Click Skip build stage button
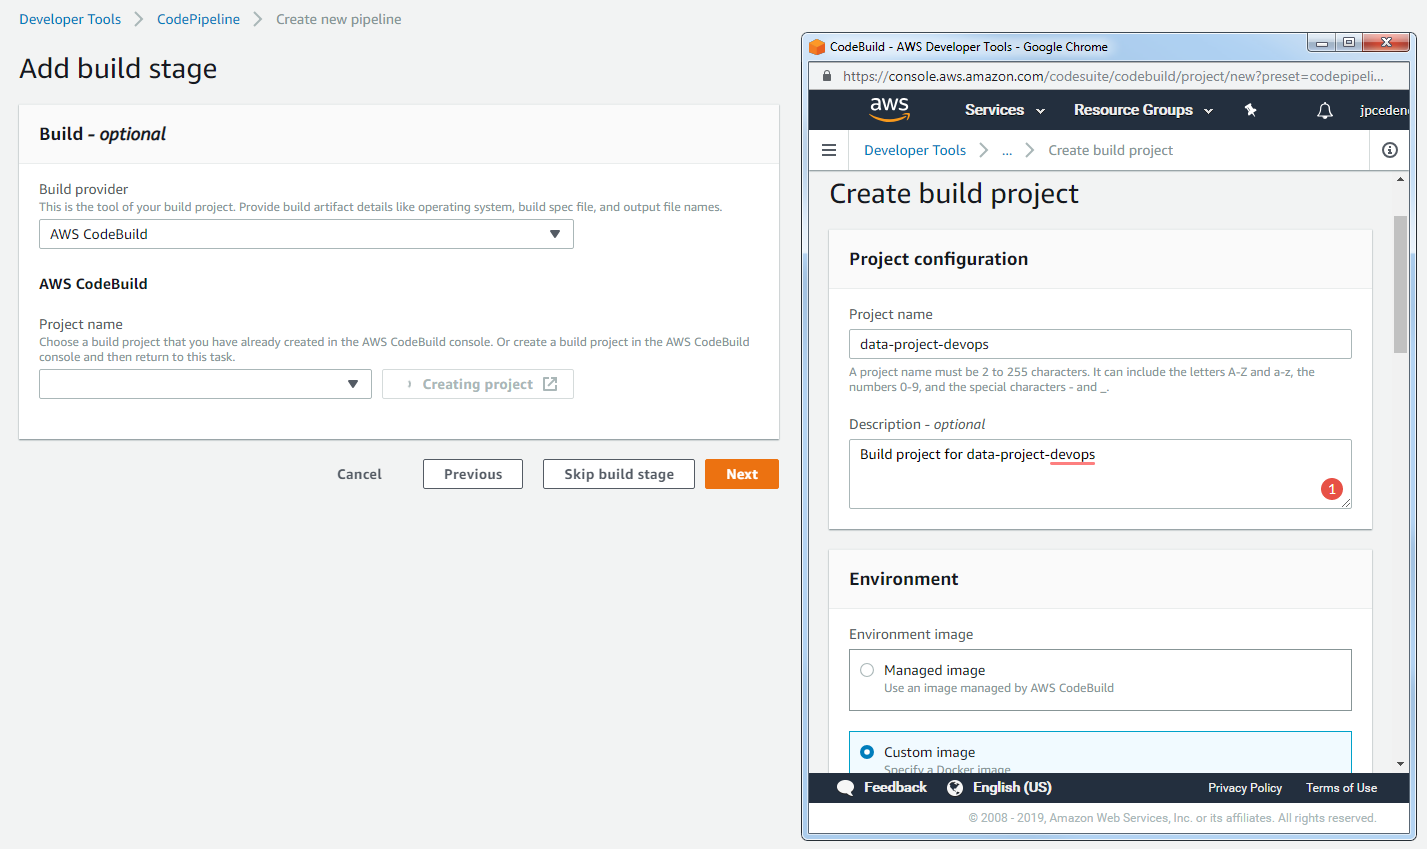Image resolution: width=1427 pixels, height=849 pixels. pos(619,474)
